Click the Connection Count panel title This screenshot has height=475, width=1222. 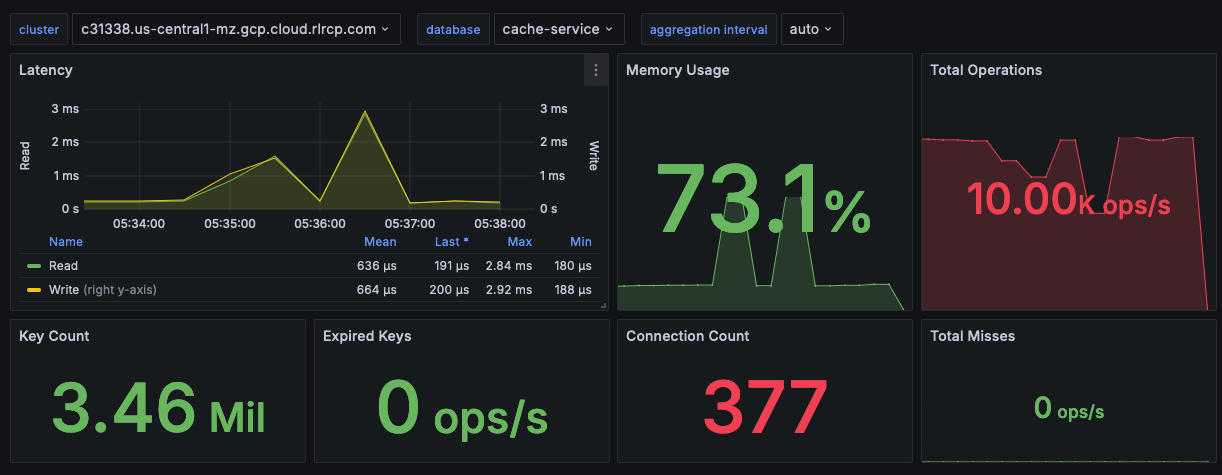[x=687, y=336]
